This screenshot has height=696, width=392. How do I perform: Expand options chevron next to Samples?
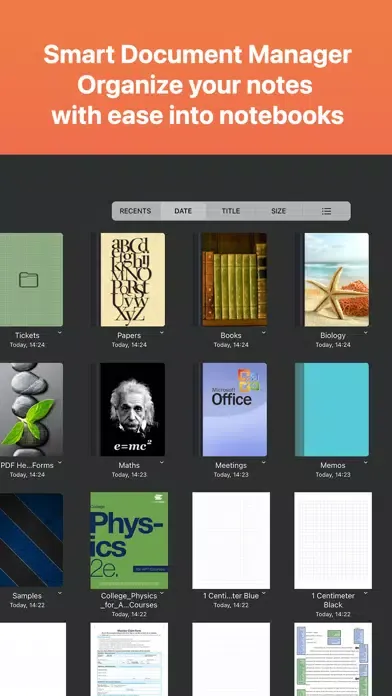coord(60,593)
